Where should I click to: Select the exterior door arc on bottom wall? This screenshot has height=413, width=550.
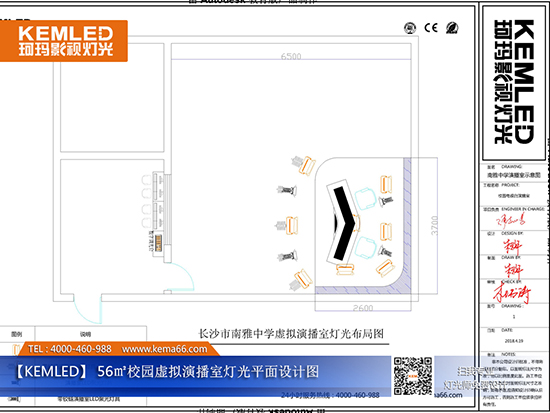pos(88,309)
